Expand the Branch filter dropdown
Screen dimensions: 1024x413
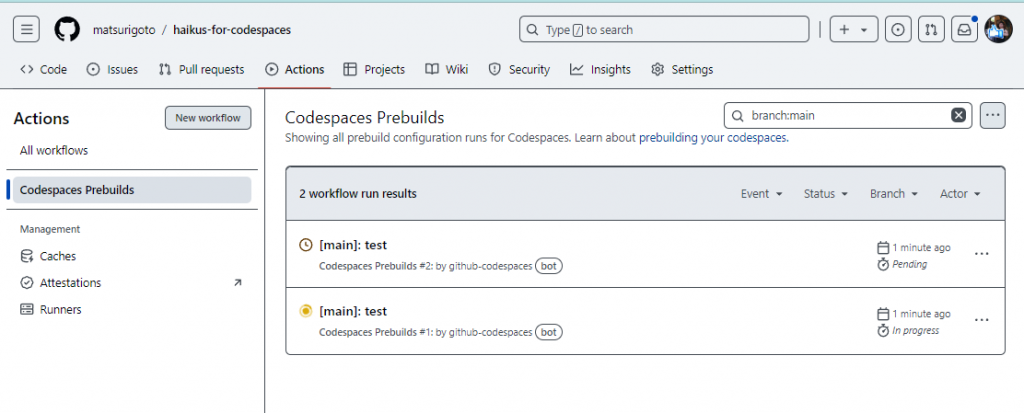click(x=893, y=194)
